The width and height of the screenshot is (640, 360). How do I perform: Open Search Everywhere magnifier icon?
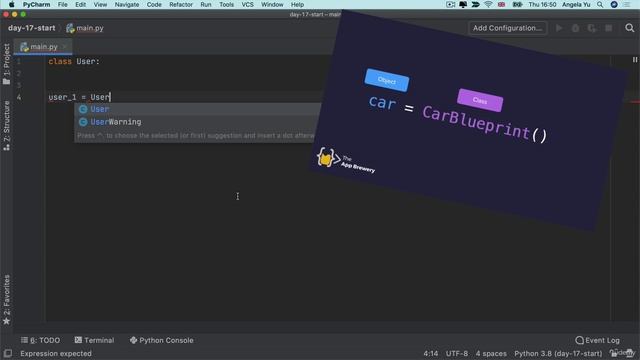pyautogui.click(x=629, y=28)
